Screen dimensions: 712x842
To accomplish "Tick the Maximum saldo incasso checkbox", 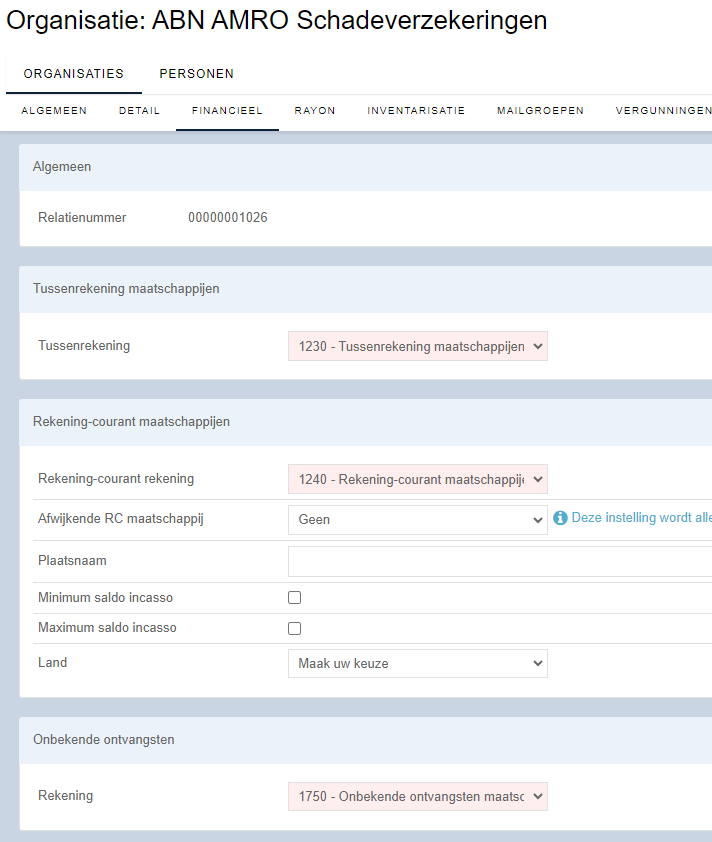I will click(294, 628).
